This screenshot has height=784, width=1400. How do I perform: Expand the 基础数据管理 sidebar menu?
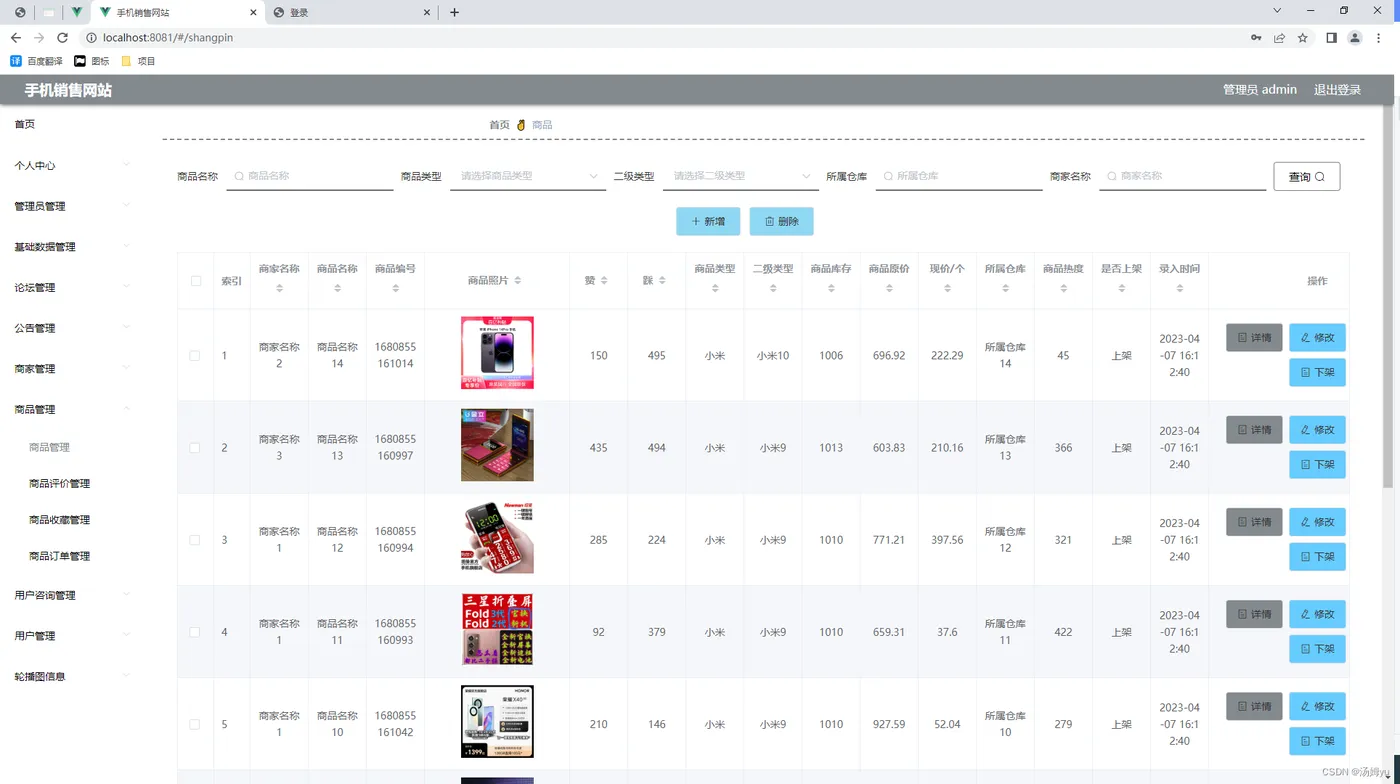pyautogui.click(x=72, y=247)
